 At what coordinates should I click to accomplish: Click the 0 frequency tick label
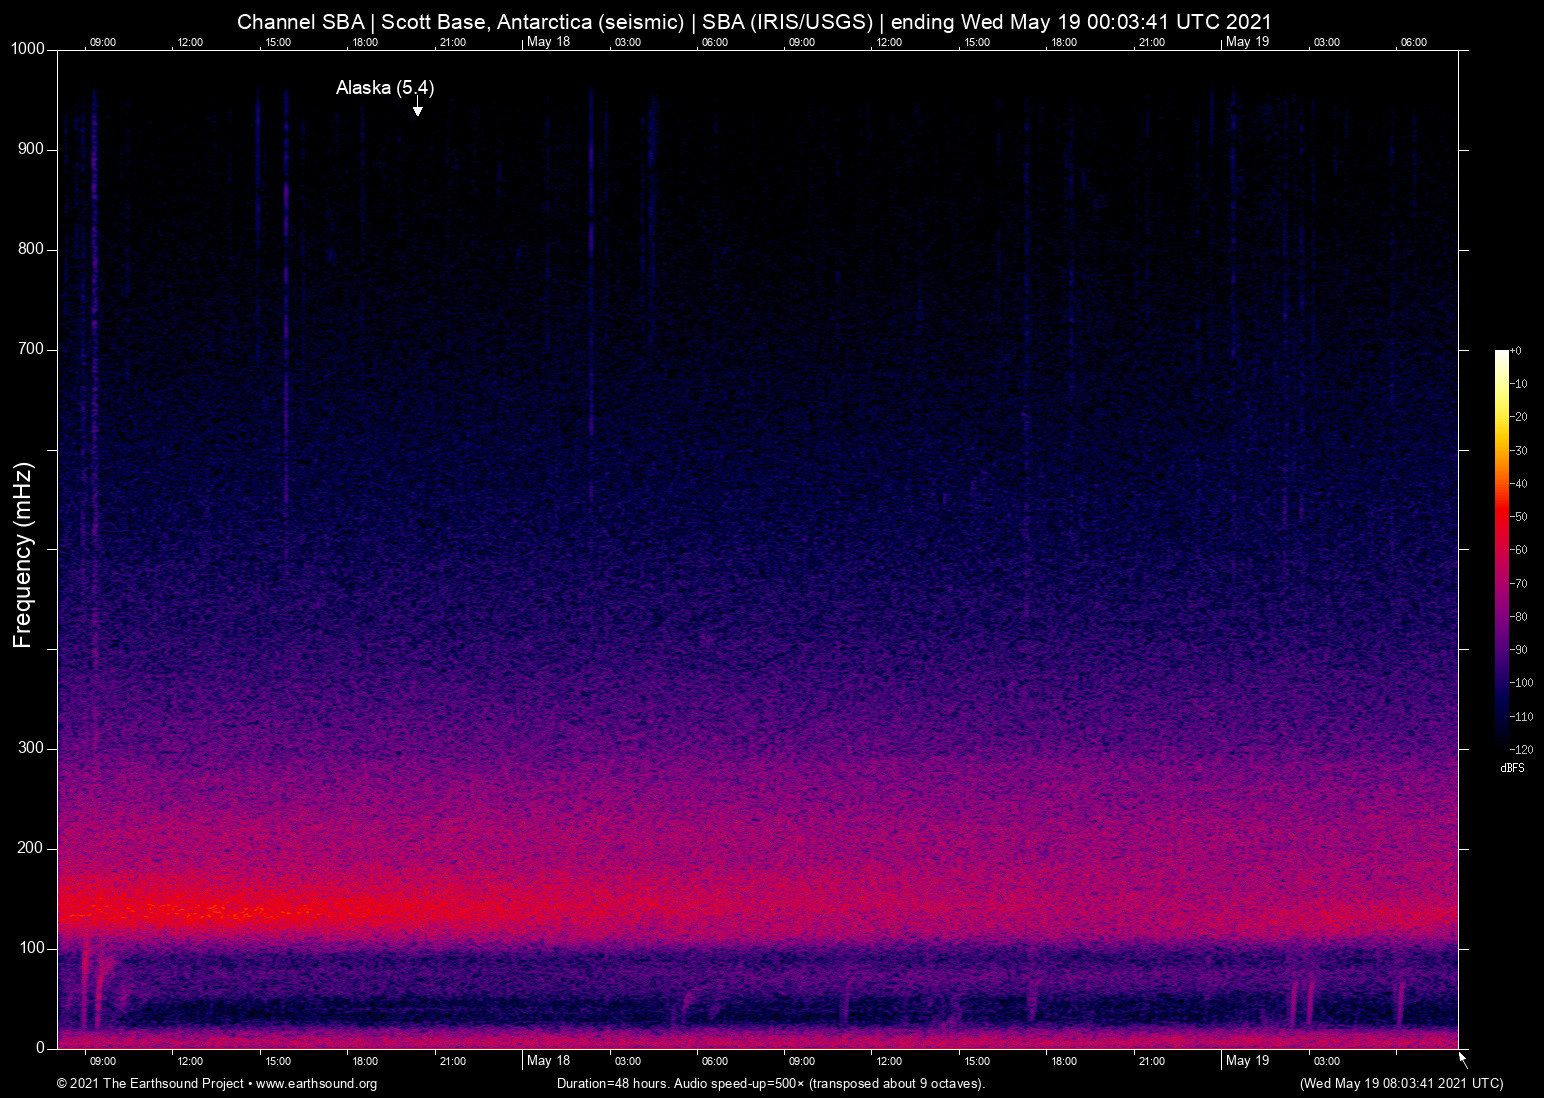(42, 1048)
